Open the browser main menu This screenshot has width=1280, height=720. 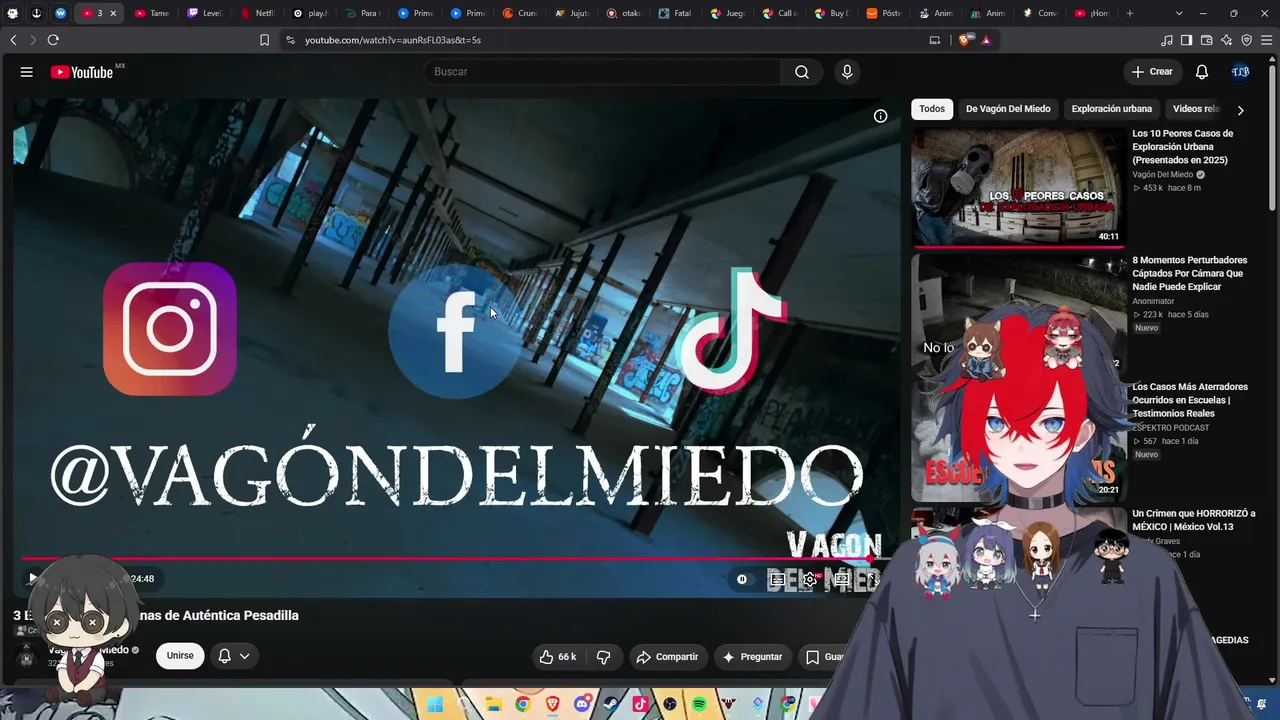(1267, 40)
